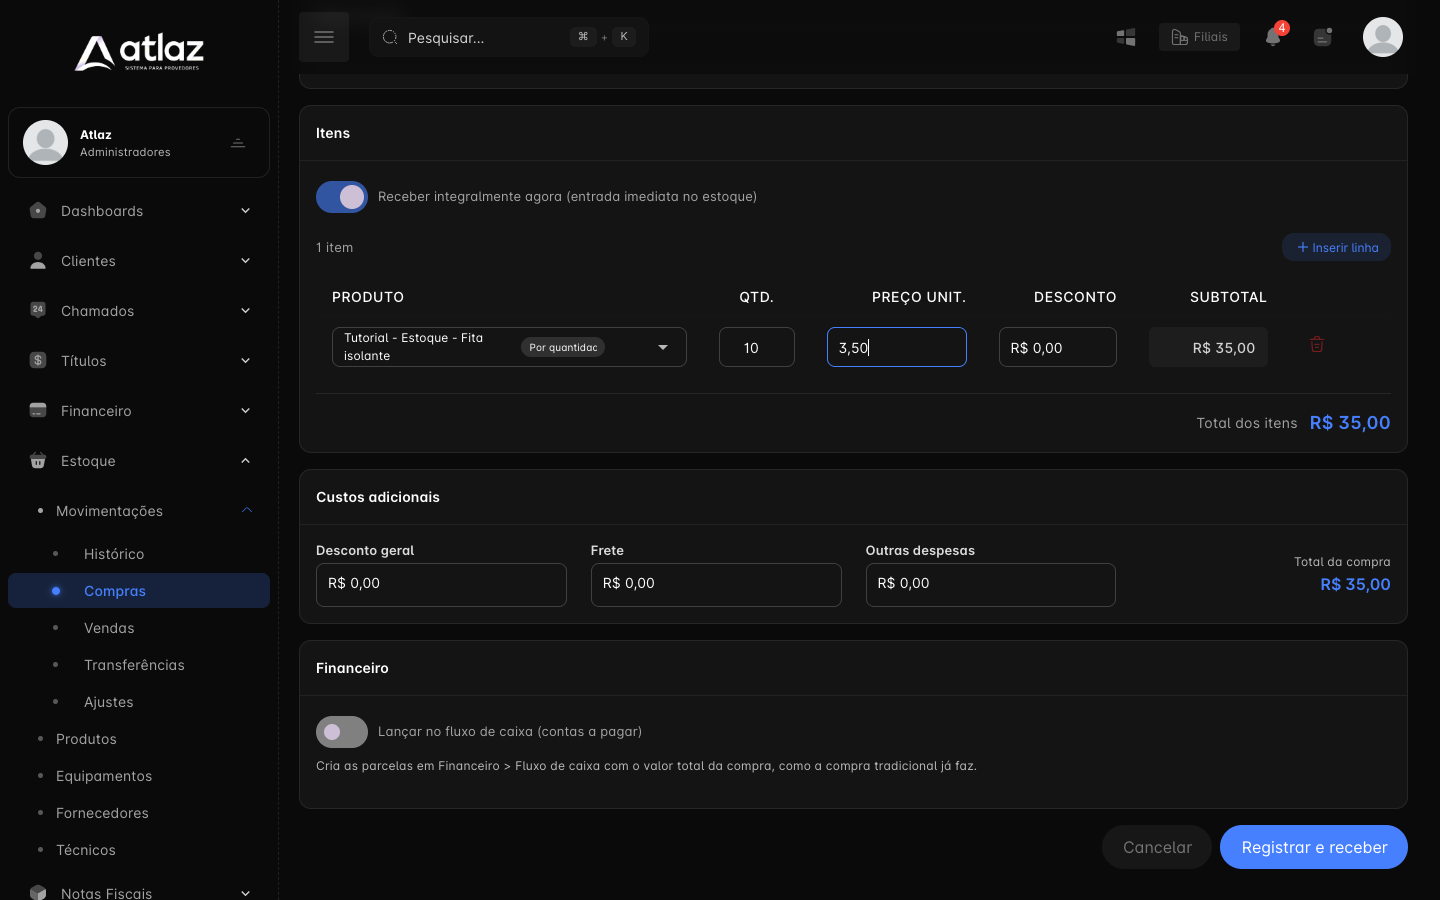Expand the Clientes menu chevron
Image resolution: width=1440 pixels, height=900 pixels.
tap(245, 261)
